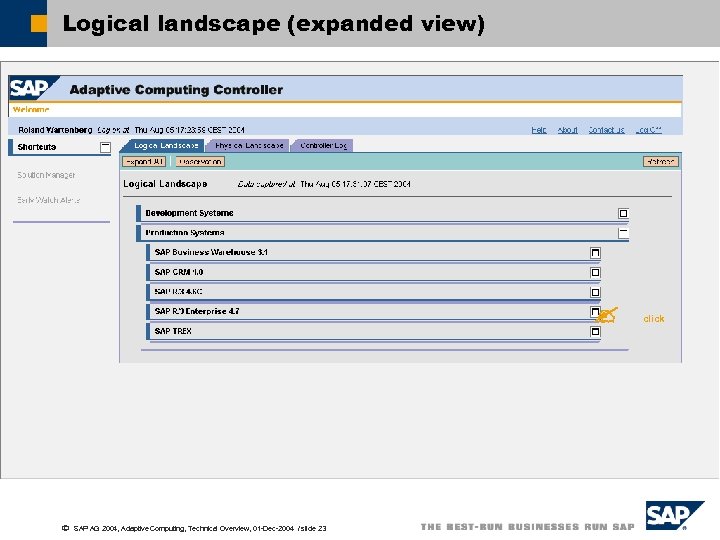Image resolution: width=720 pixels, height=540 pixels.
Task: Expand the SAP TREX row
Action: pos(595,332)
